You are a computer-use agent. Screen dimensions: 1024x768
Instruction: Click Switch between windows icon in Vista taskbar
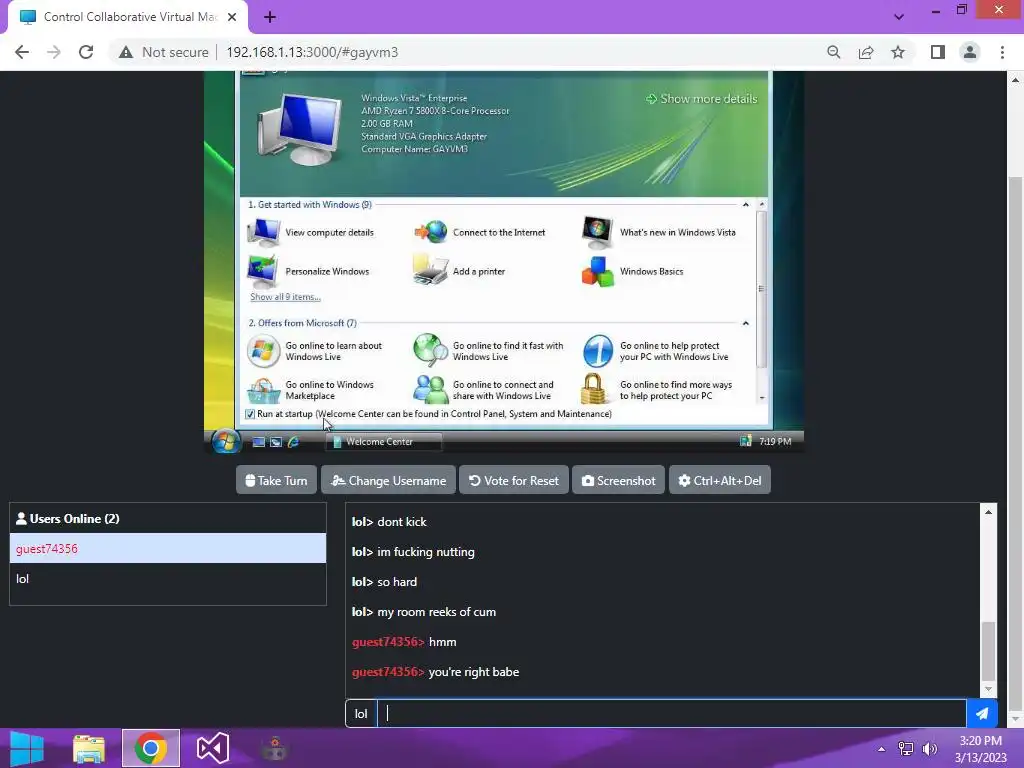pyautogui.click(x=276, y=442)
